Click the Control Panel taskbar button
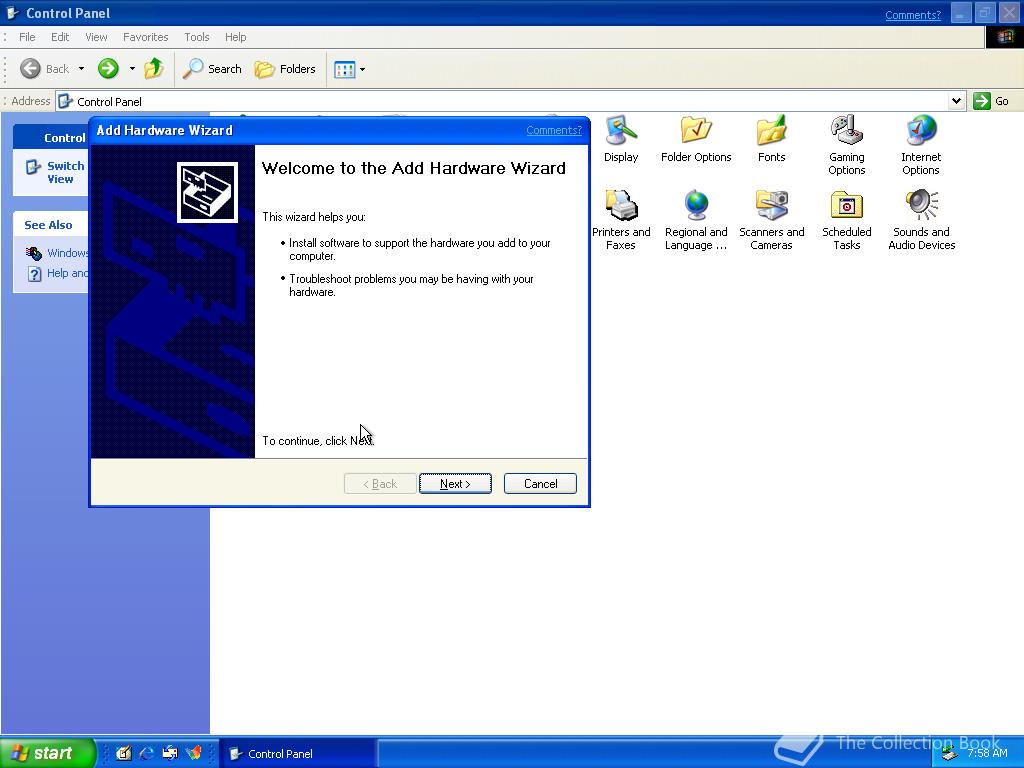Screen dimensions: 1024x768 [297, 754]
